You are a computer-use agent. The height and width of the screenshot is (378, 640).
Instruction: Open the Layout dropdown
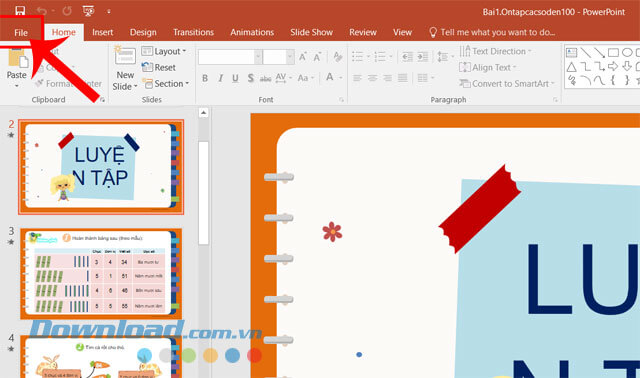(164, 51)
